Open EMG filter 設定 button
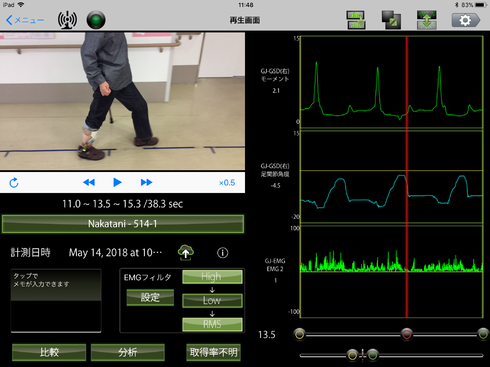The width and height of the screenshot is (490, 367). click(150, 297)
